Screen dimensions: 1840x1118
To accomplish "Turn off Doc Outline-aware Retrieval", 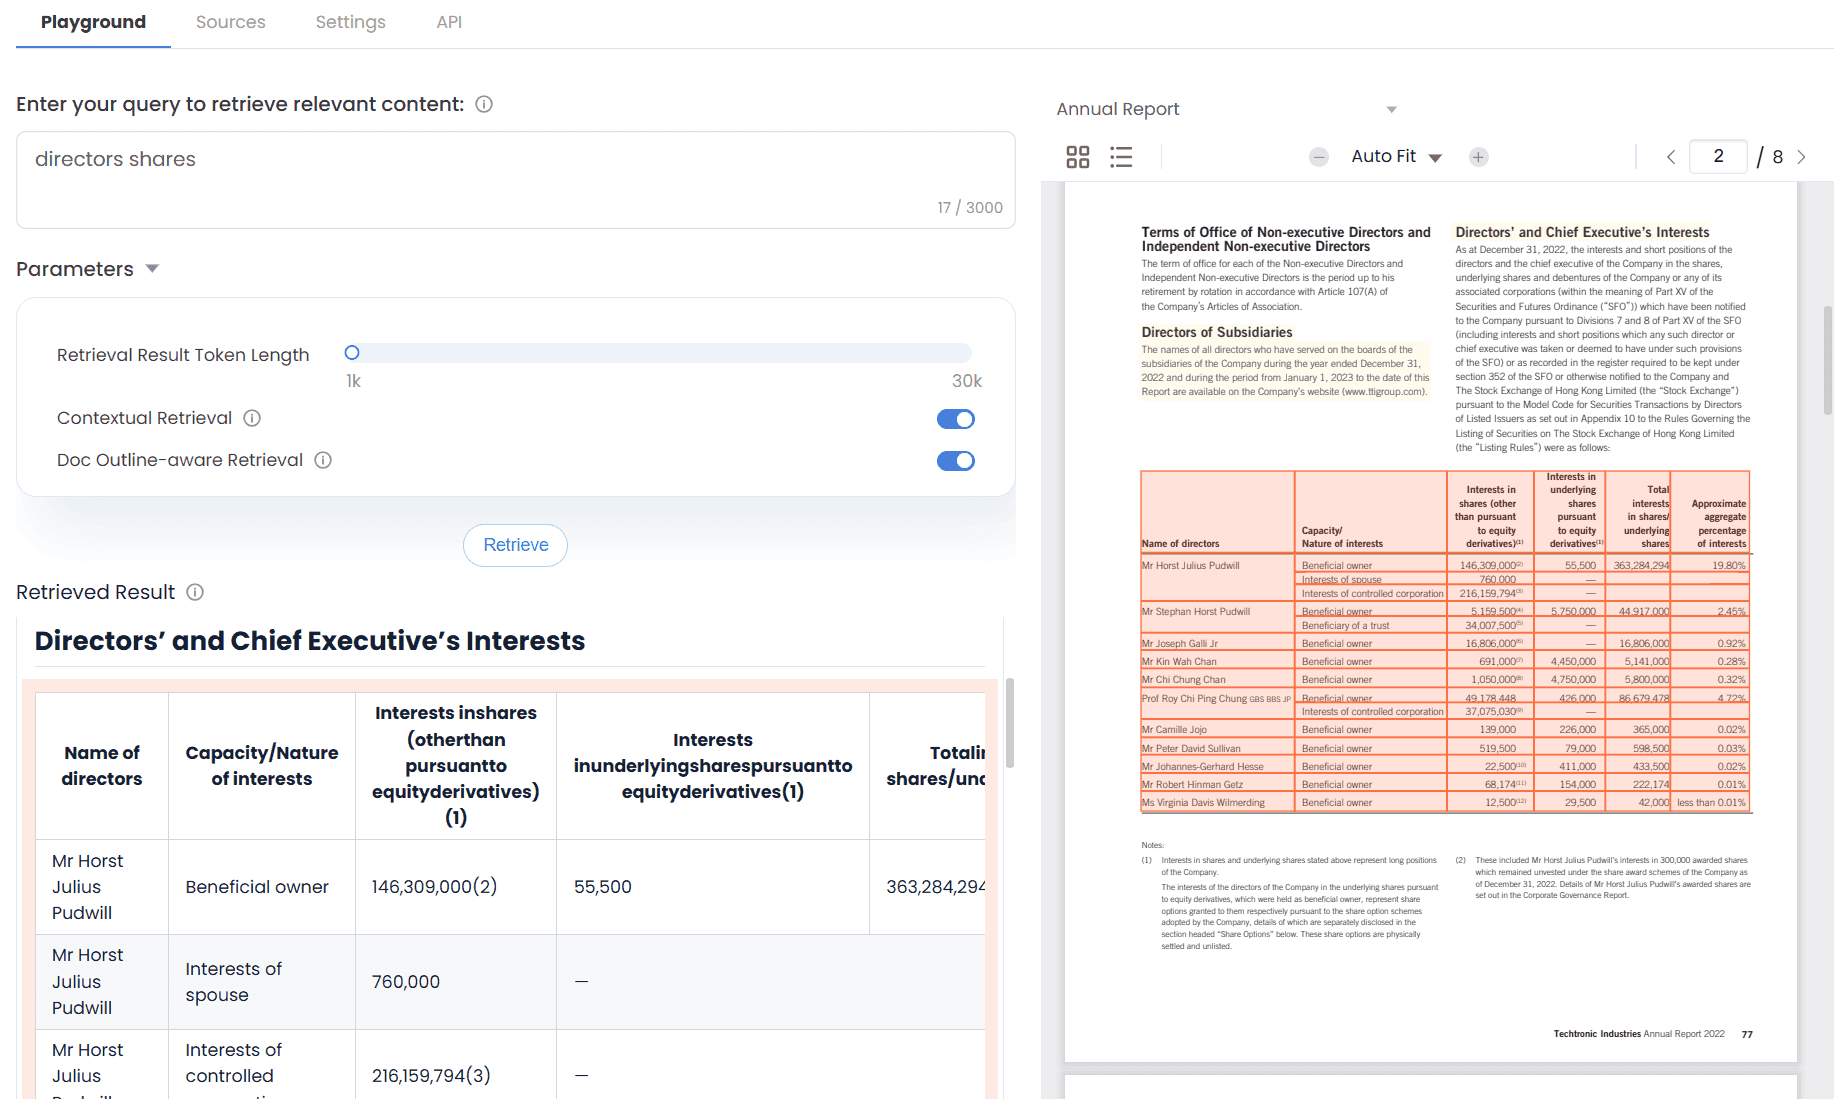I will (x=955, y=461).
